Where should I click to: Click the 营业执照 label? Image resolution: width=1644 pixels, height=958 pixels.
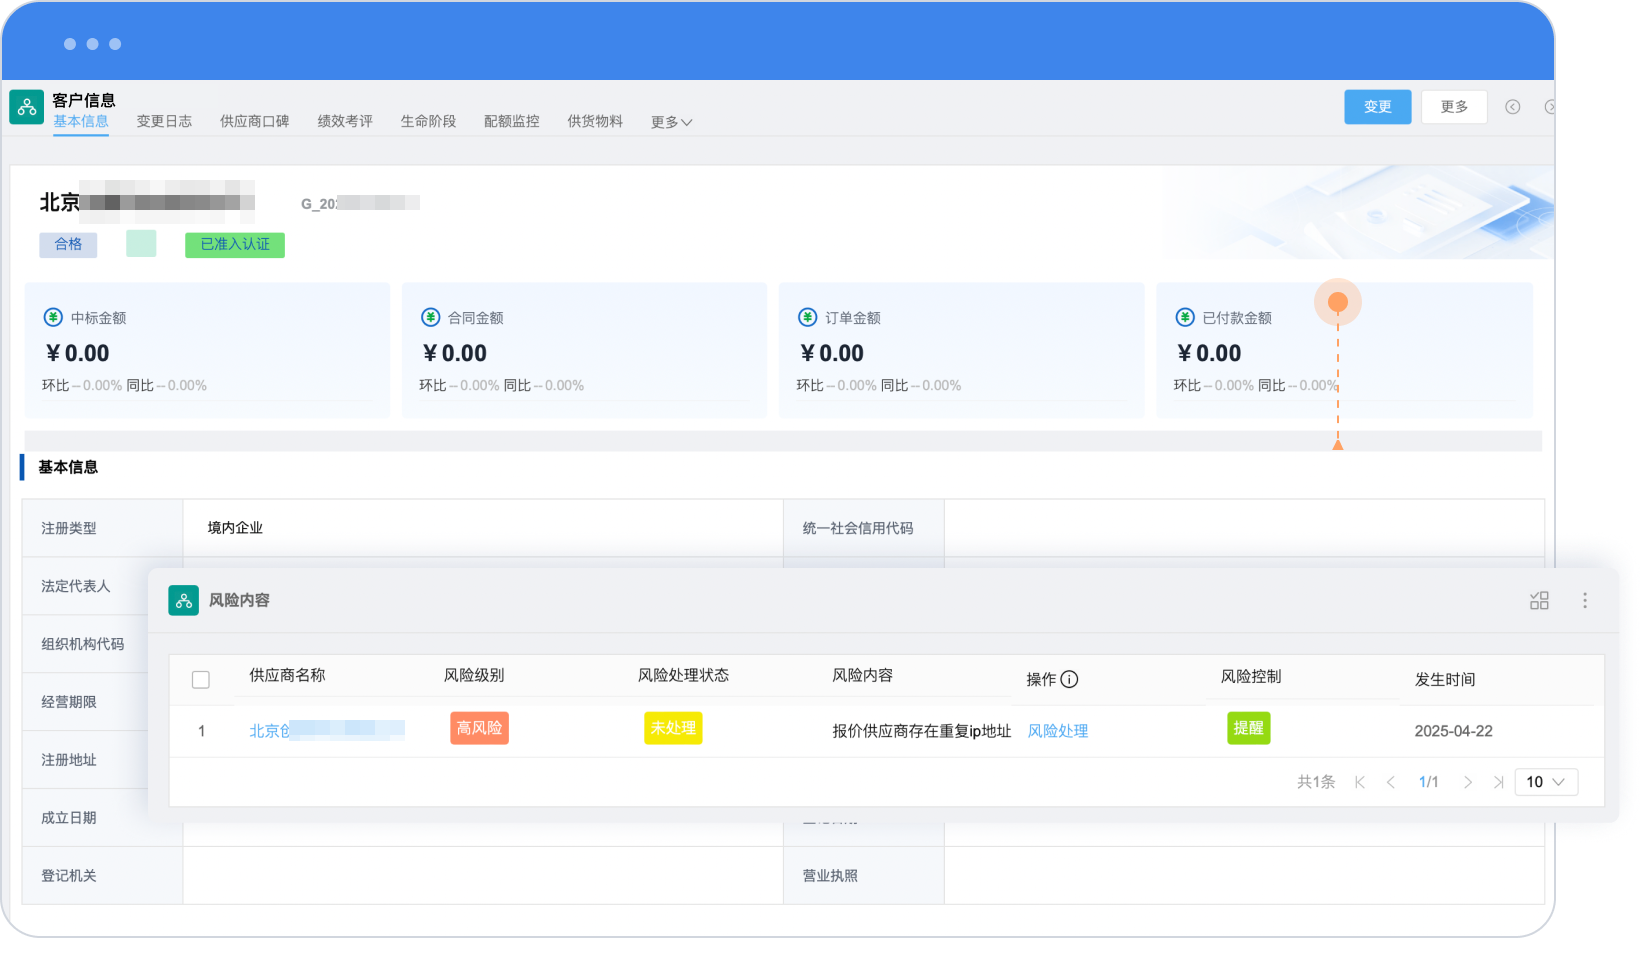click(x=830, y=876)
